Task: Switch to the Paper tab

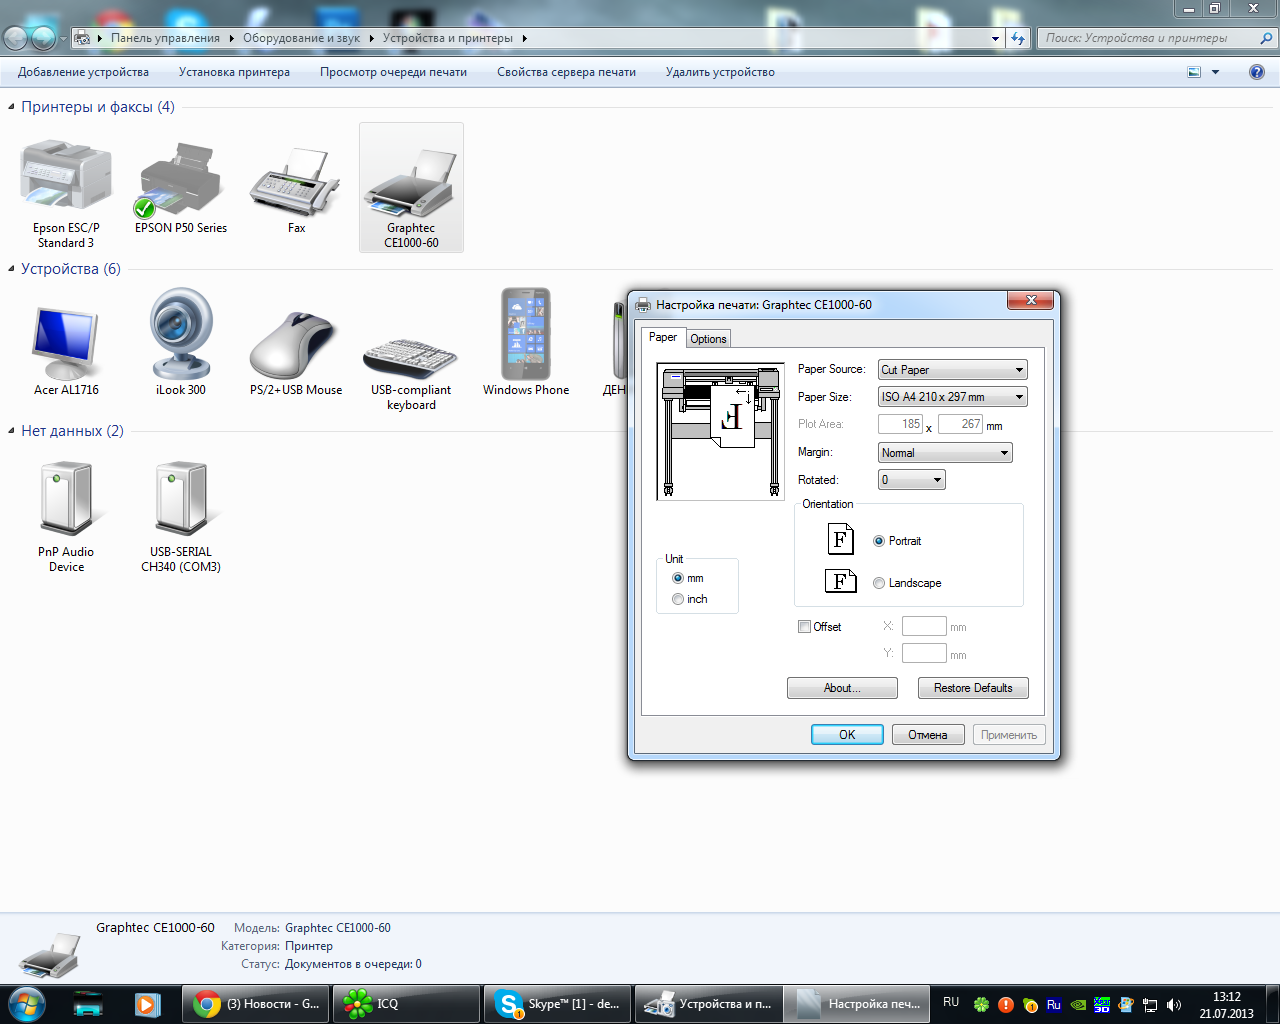Action: pos(663,337)
